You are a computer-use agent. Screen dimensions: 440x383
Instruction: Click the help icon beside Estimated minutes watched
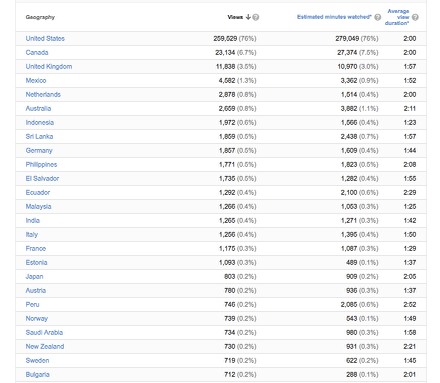pos(377,17)
